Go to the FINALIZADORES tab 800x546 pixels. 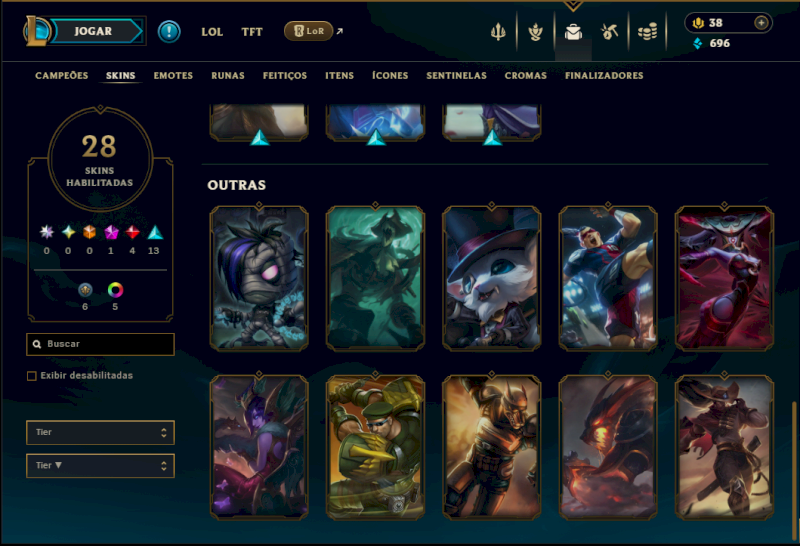604,76
